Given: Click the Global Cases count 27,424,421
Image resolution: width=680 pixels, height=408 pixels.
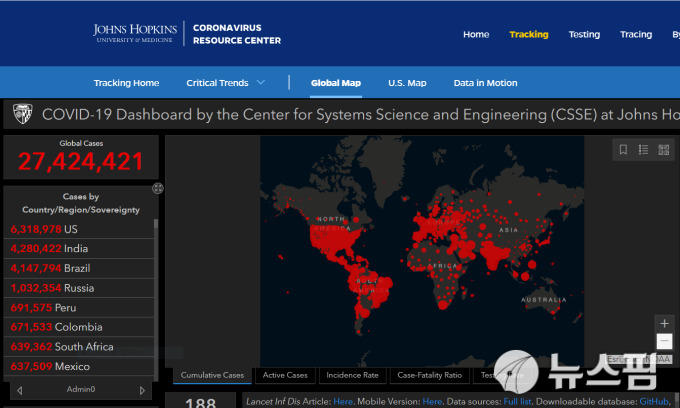Looking at the screenshot, I should (81, 161).
